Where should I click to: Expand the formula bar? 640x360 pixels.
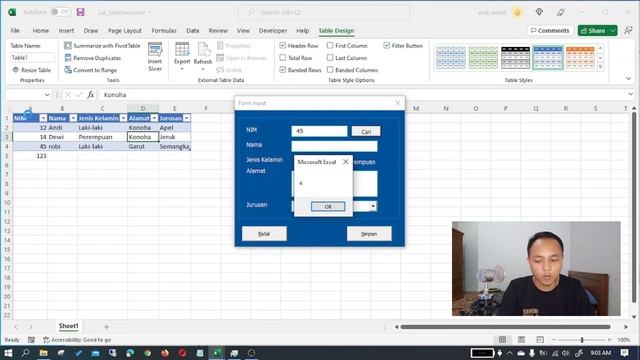click(x=631, y=95)
